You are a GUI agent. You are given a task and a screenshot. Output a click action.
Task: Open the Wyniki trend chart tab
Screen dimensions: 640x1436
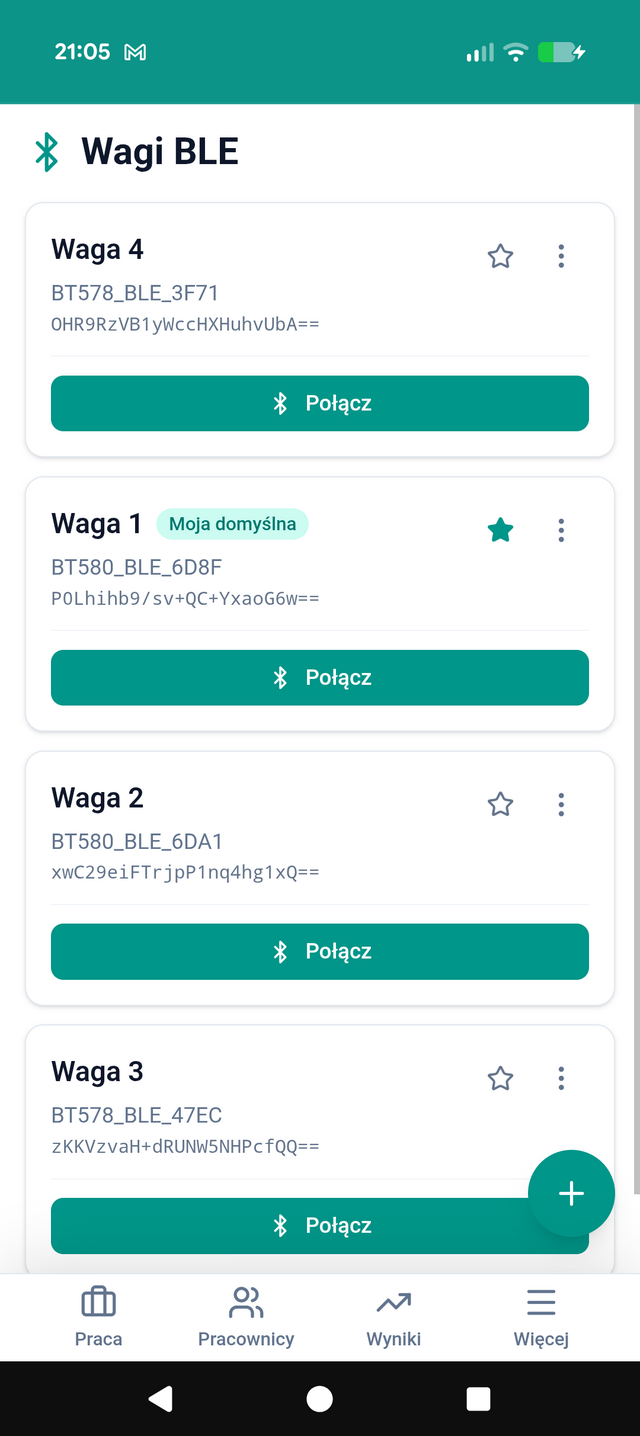(x=394, y=1318)
